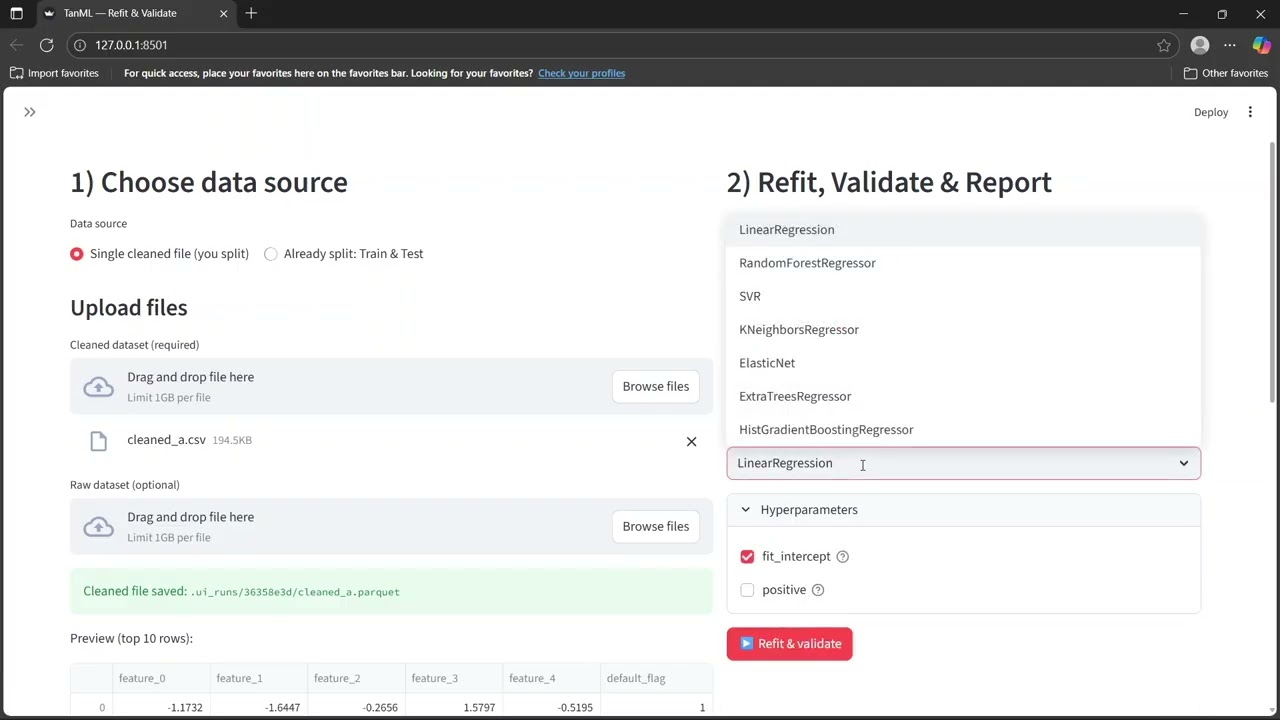Select the ElasticNet model option
The height and width of the screenshot is (720, 1280).
click(x=767, y=363)
